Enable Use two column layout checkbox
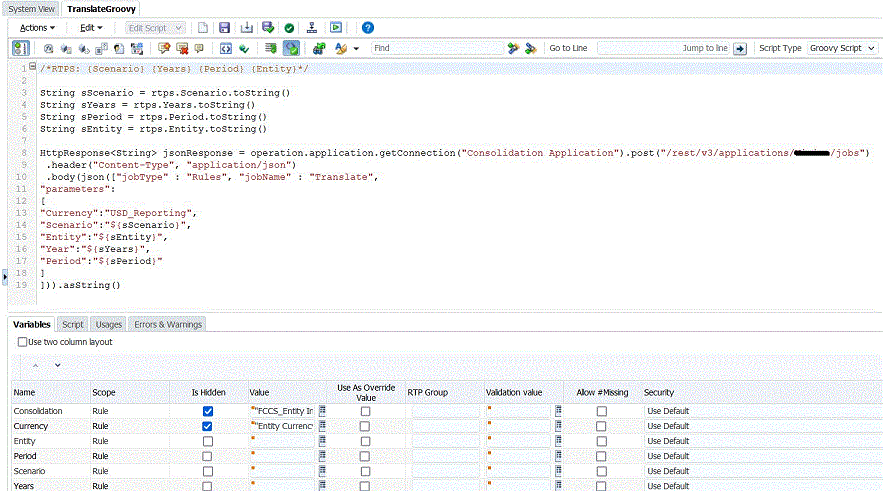This screenshot has height=491, width=883. (x=23, y=342)
